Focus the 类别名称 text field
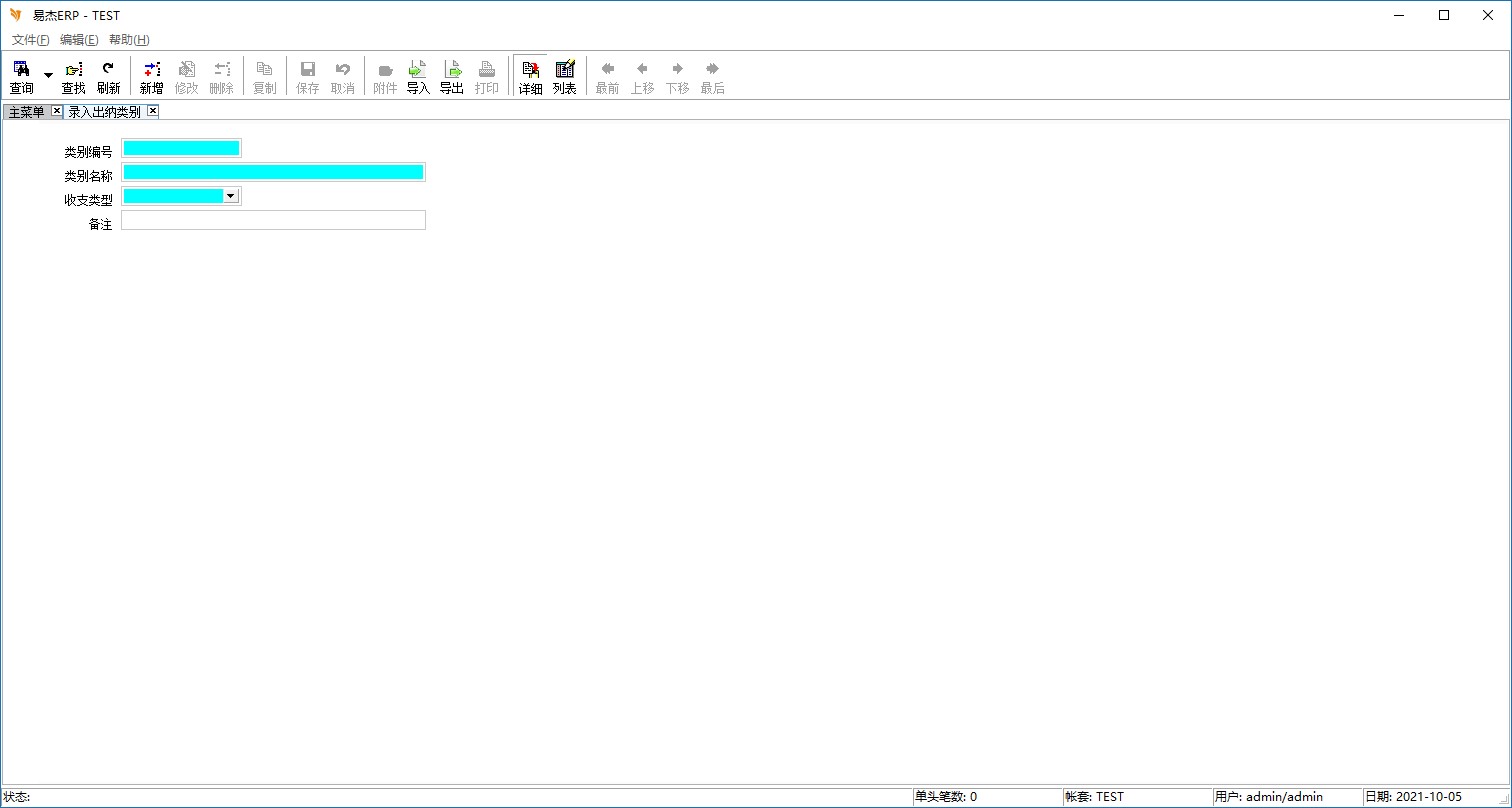Viewport: 1512px width, 808px height. pos(273,172)
